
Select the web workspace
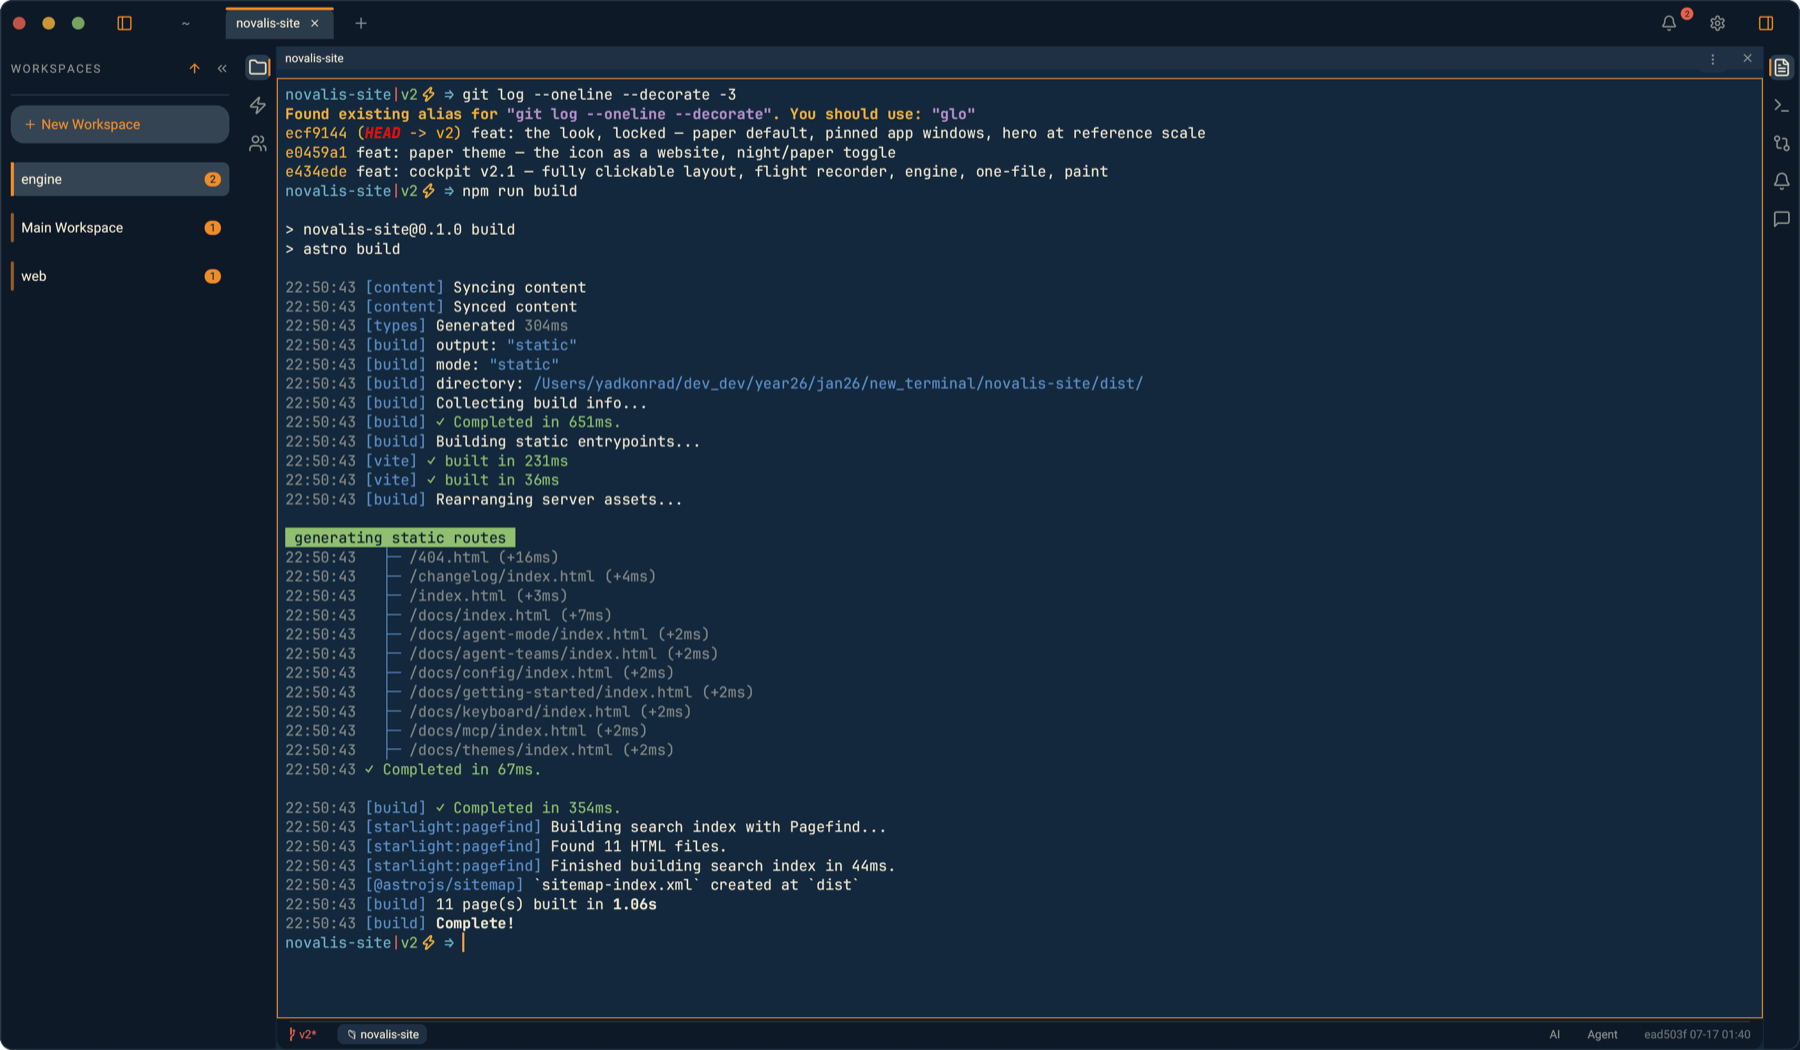[120, 276]
